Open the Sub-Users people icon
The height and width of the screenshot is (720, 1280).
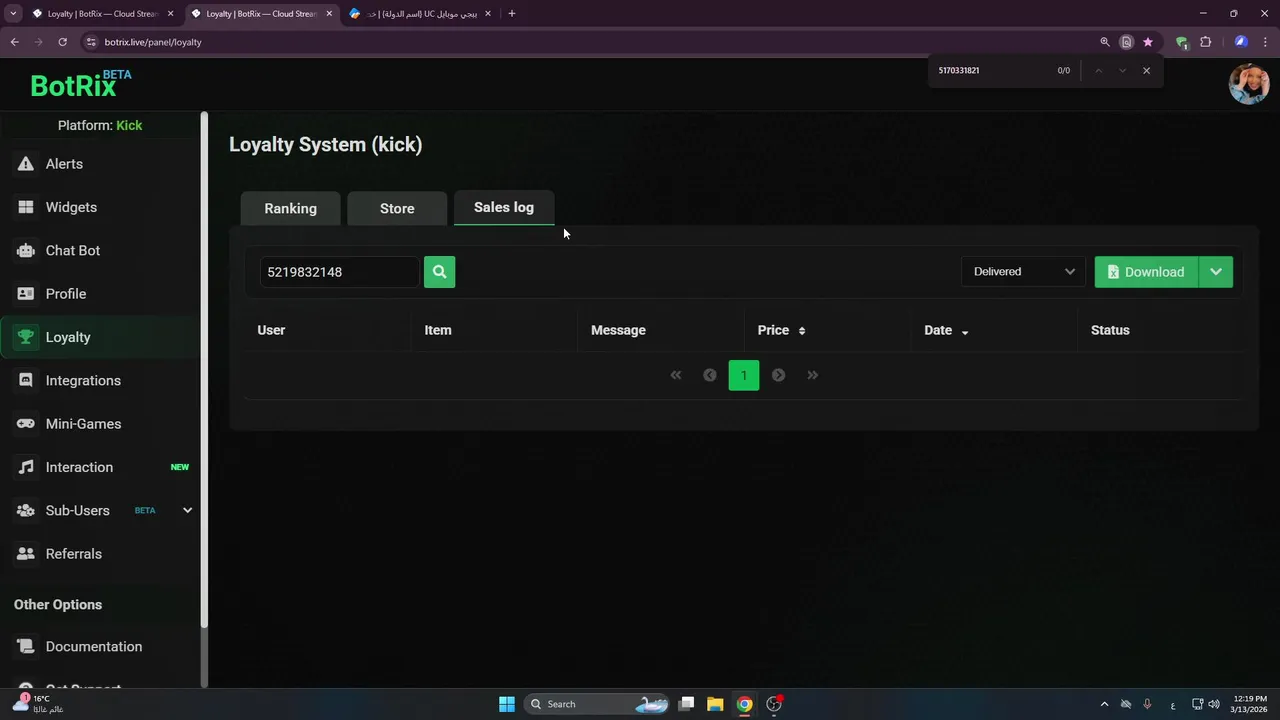26,510
